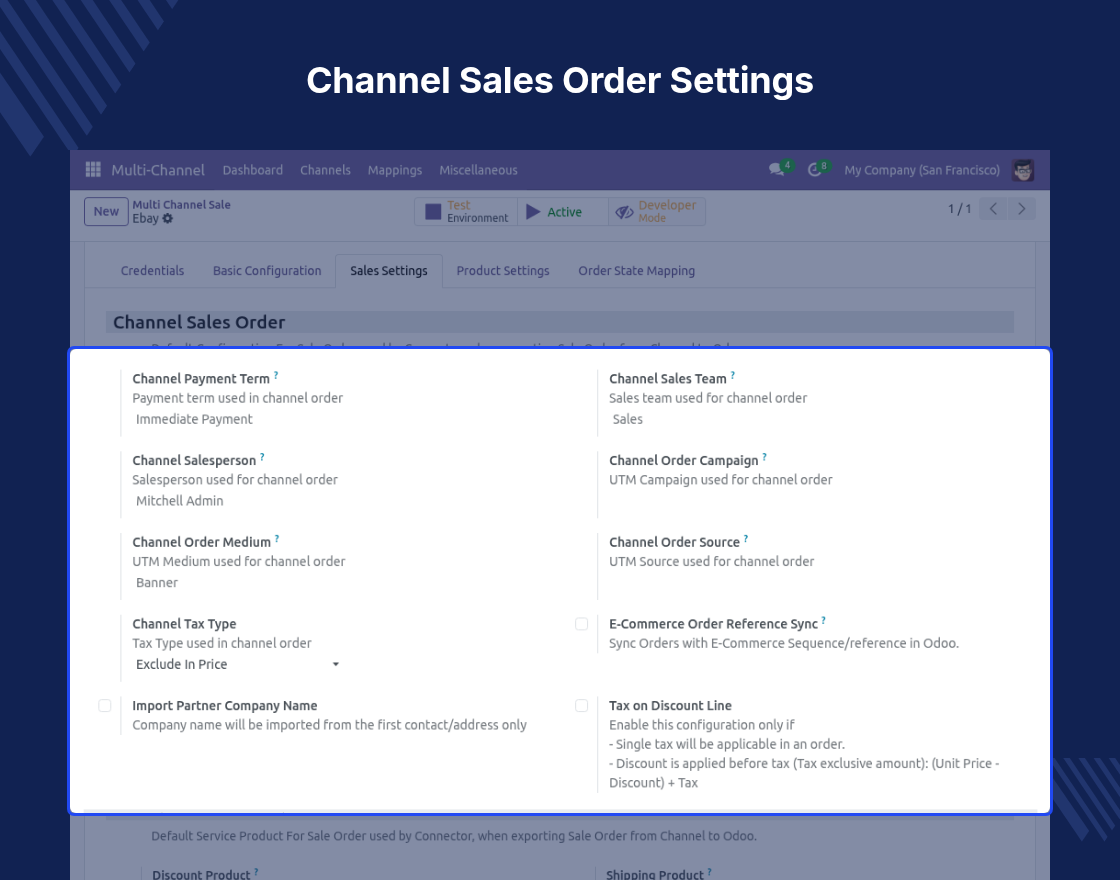This screenshot has width=1120, height=880.
Task: Click the New button
Action: tap(106, 211)
